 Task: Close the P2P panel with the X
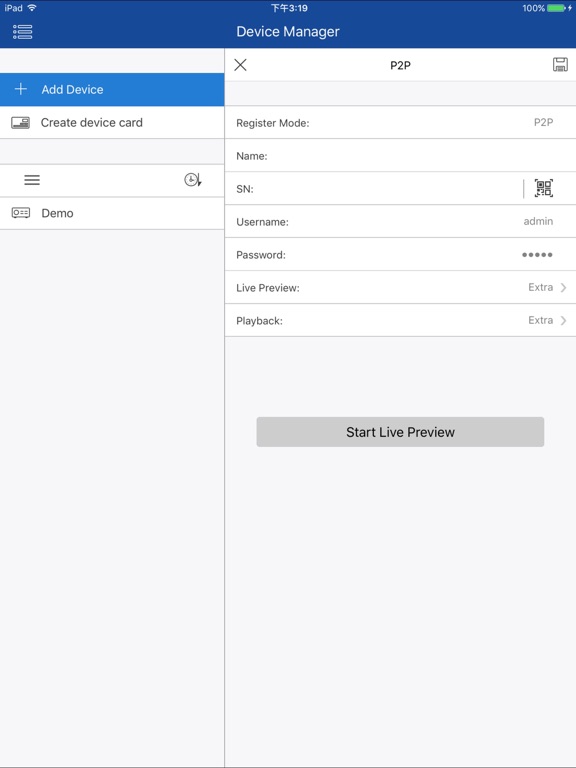tap(240, 65)
